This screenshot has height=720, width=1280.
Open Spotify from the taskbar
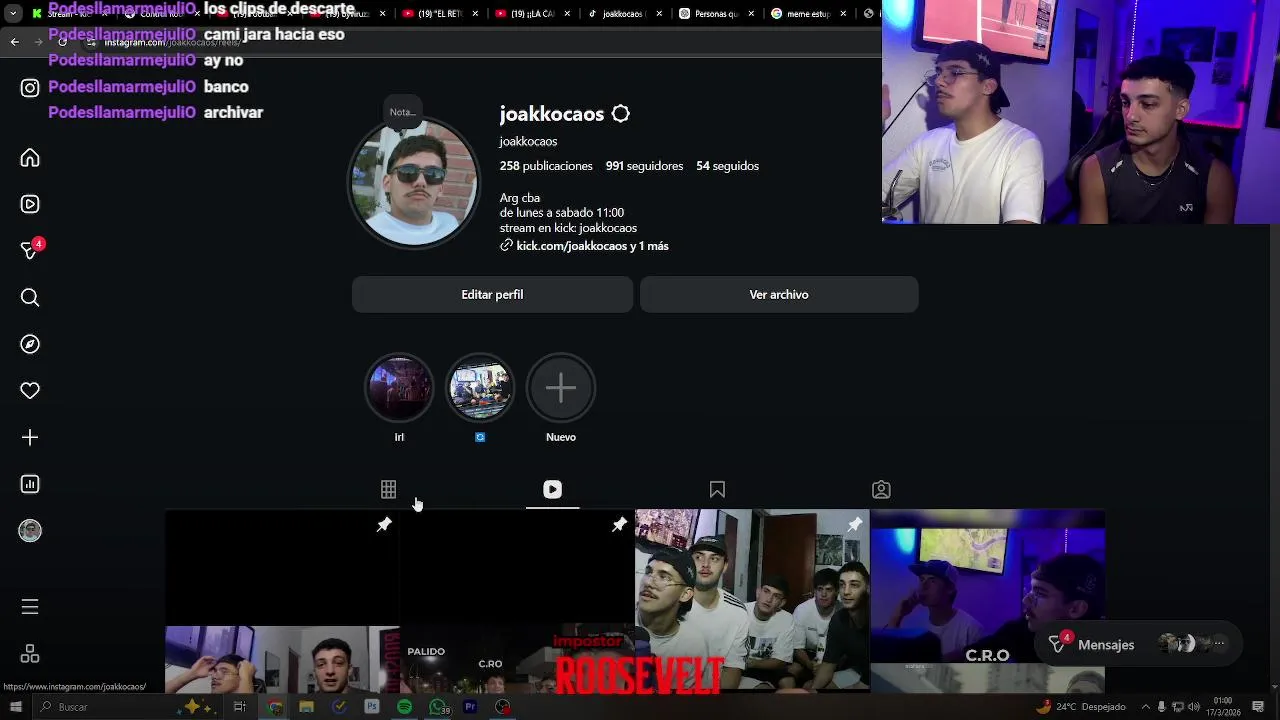coord(404,707)
